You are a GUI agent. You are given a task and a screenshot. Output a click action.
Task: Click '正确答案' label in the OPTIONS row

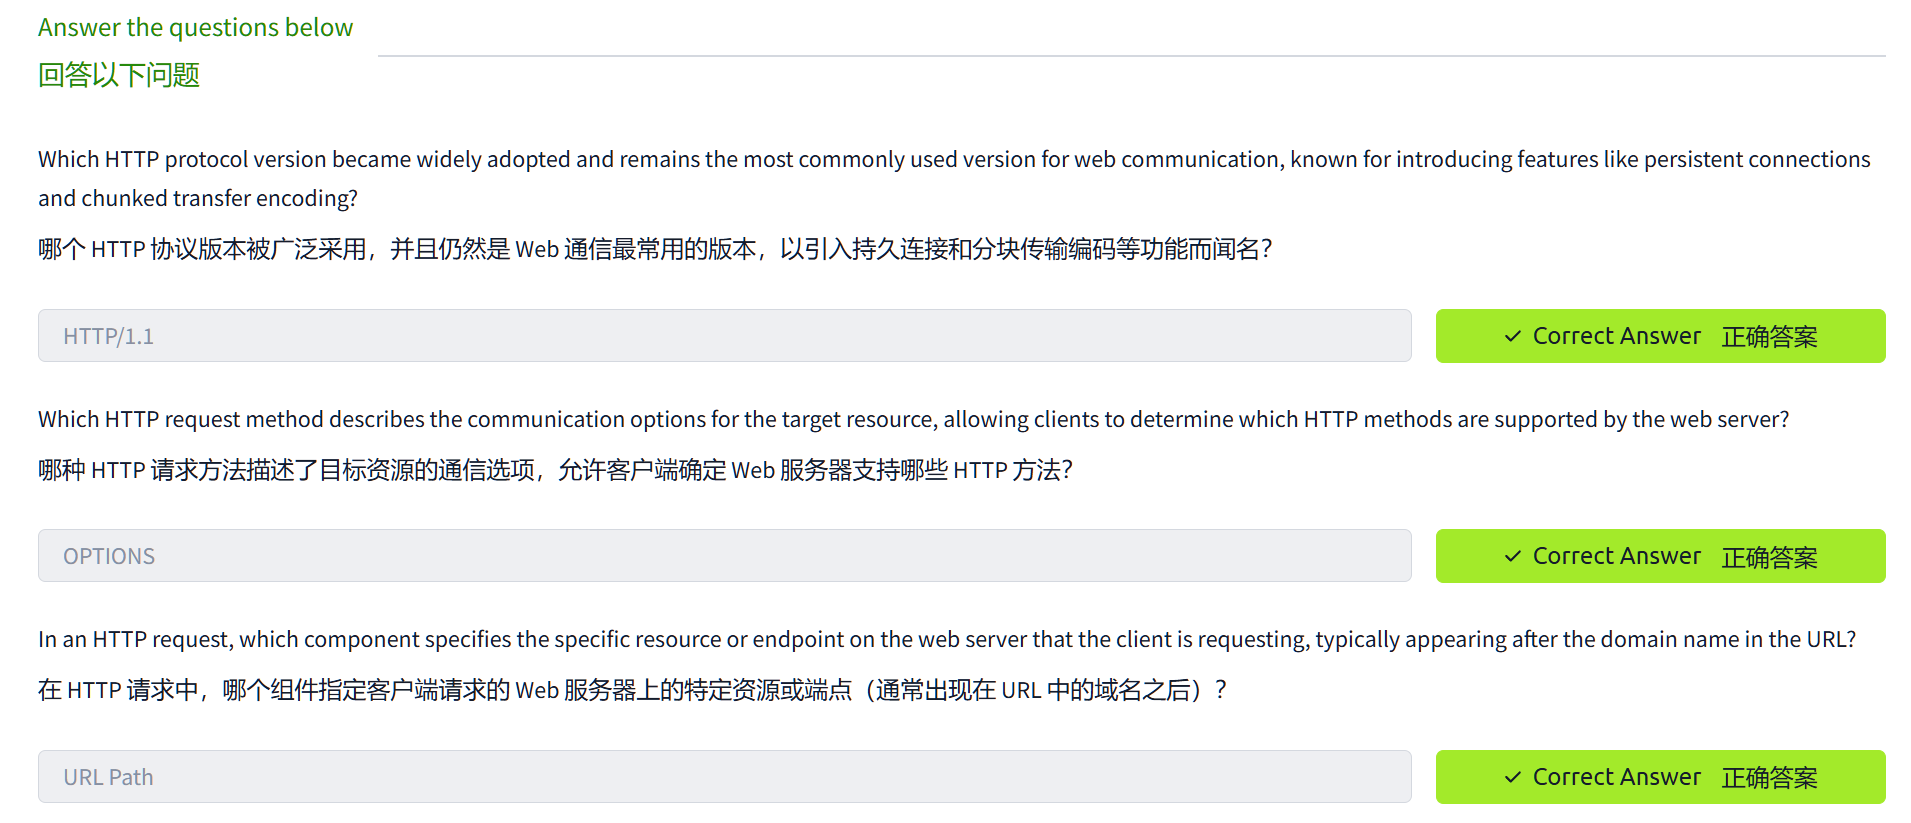(x=1769, y=557)
